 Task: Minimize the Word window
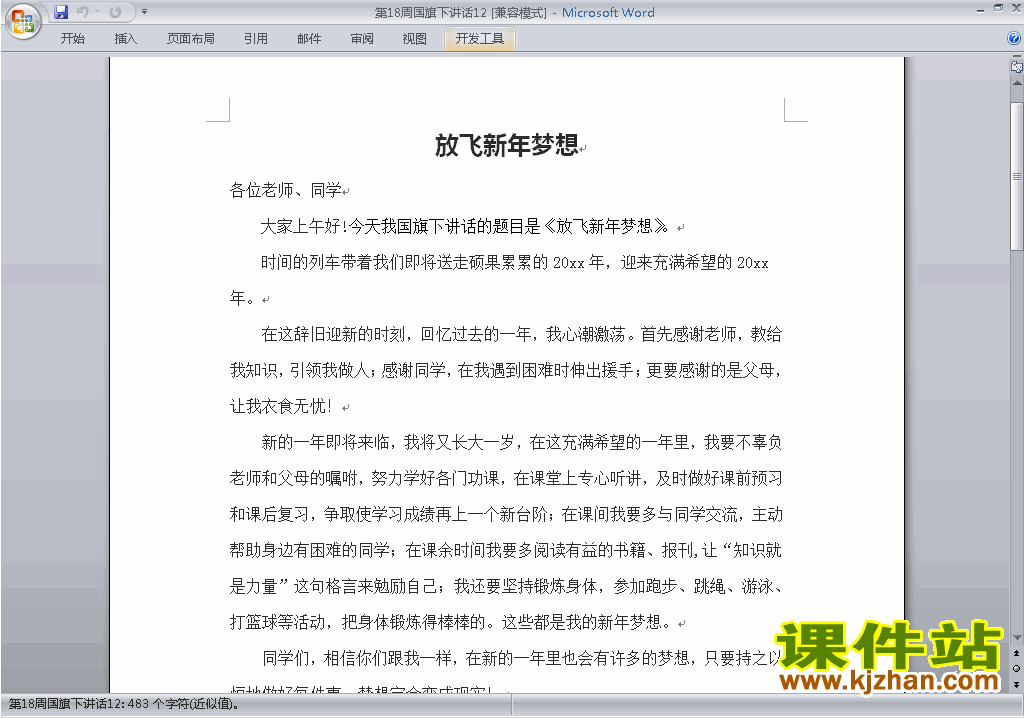click(x=980, y=10)
